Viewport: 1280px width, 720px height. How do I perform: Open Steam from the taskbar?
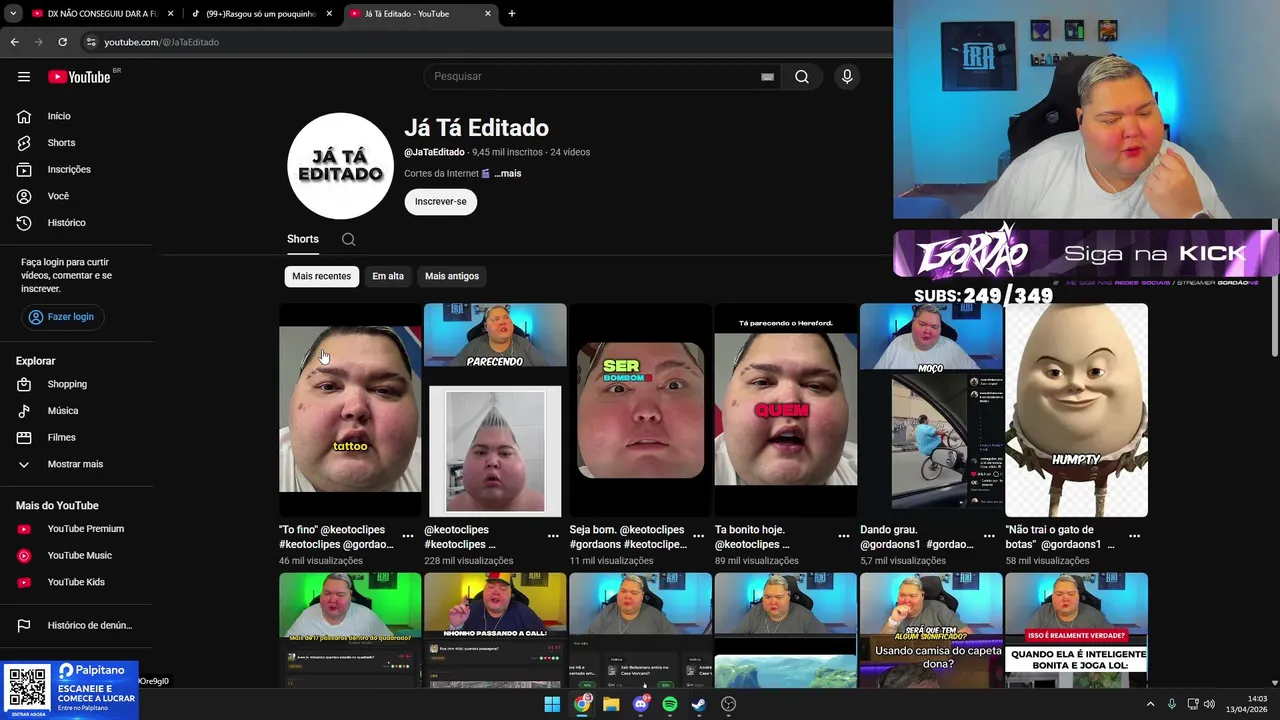(699, 704)
